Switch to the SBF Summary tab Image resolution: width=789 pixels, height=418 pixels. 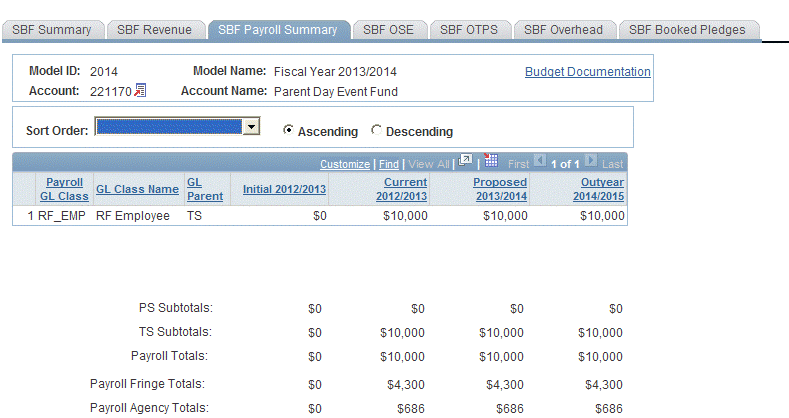click(x=51, y=30)
